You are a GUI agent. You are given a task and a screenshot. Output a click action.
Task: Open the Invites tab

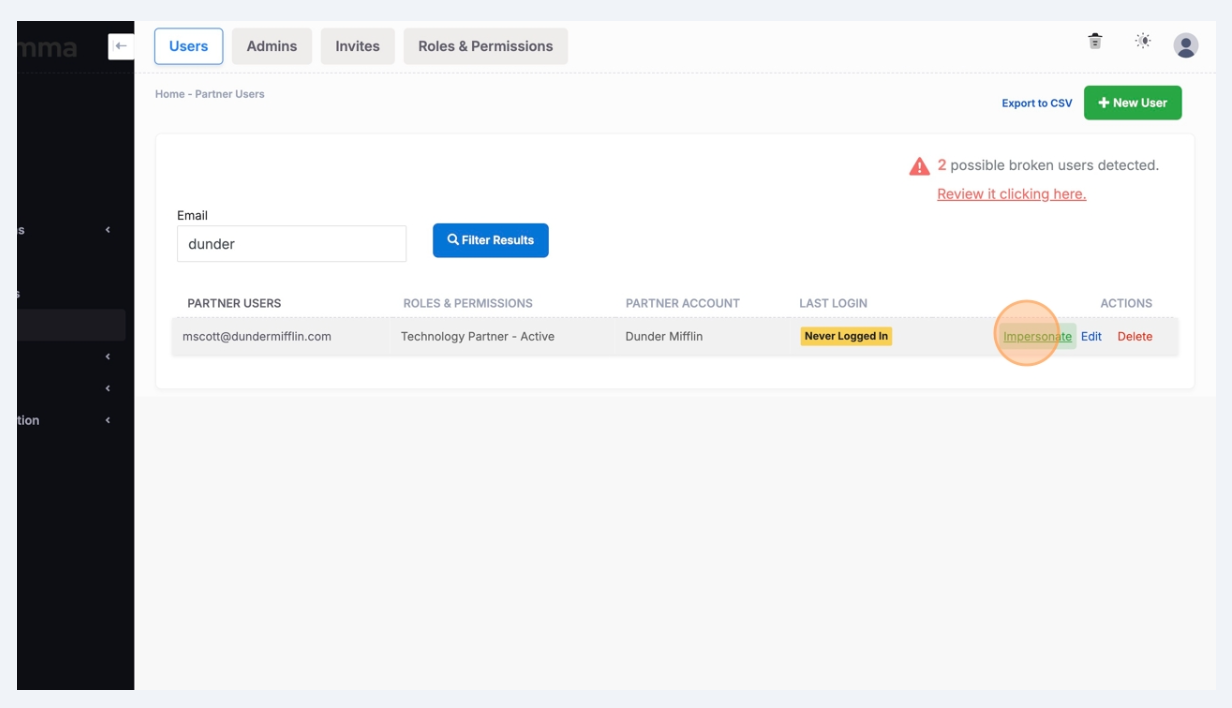pos(358,46)
